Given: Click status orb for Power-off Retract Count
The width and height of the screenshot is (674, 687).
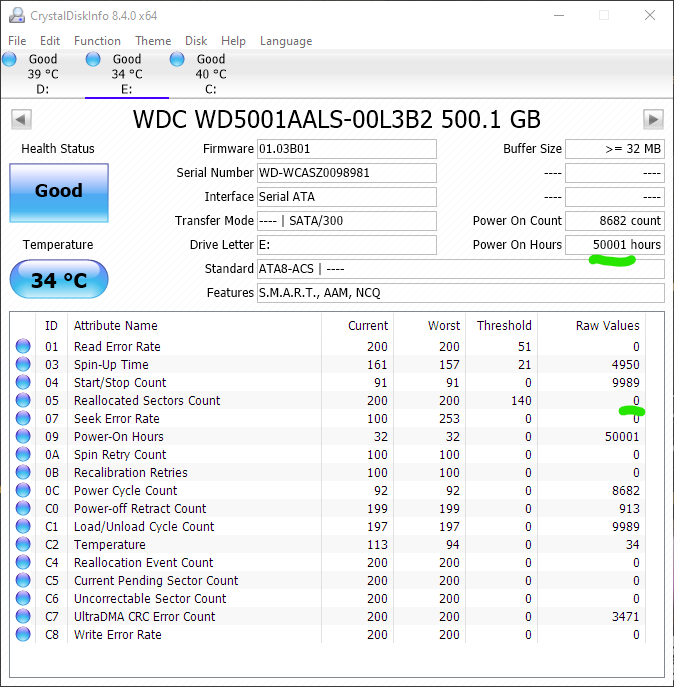Looking at the screenshot, I should pos(23,508).
